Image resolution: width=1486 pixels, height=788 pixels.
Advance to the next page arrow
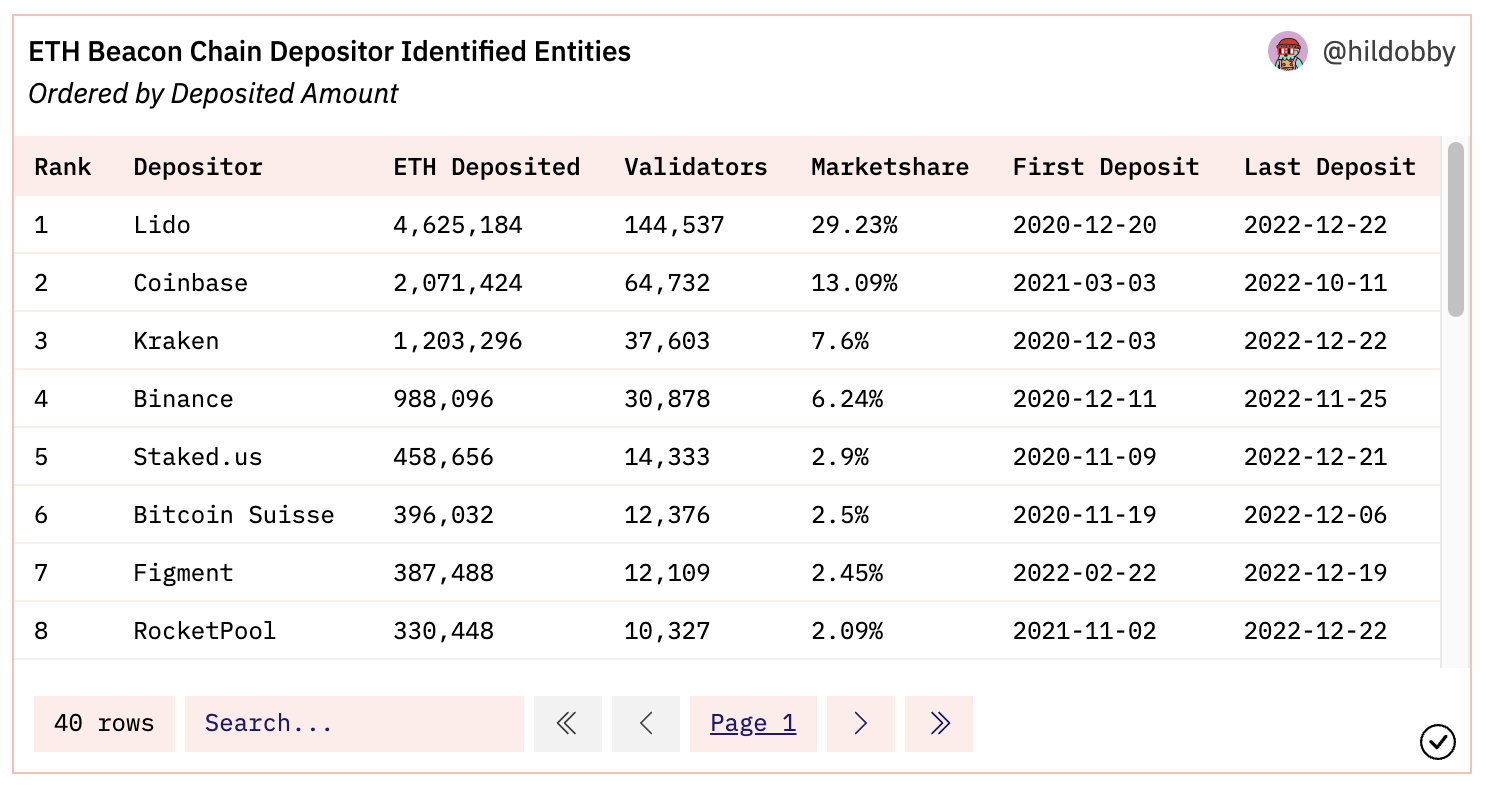tap(861, 724)
